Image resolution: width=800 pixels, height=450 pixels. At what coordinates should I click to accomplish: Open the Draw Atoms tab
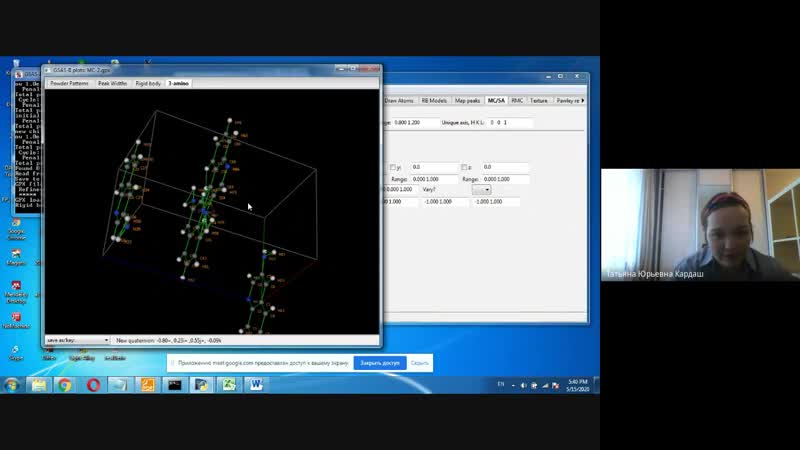(399, 101)
